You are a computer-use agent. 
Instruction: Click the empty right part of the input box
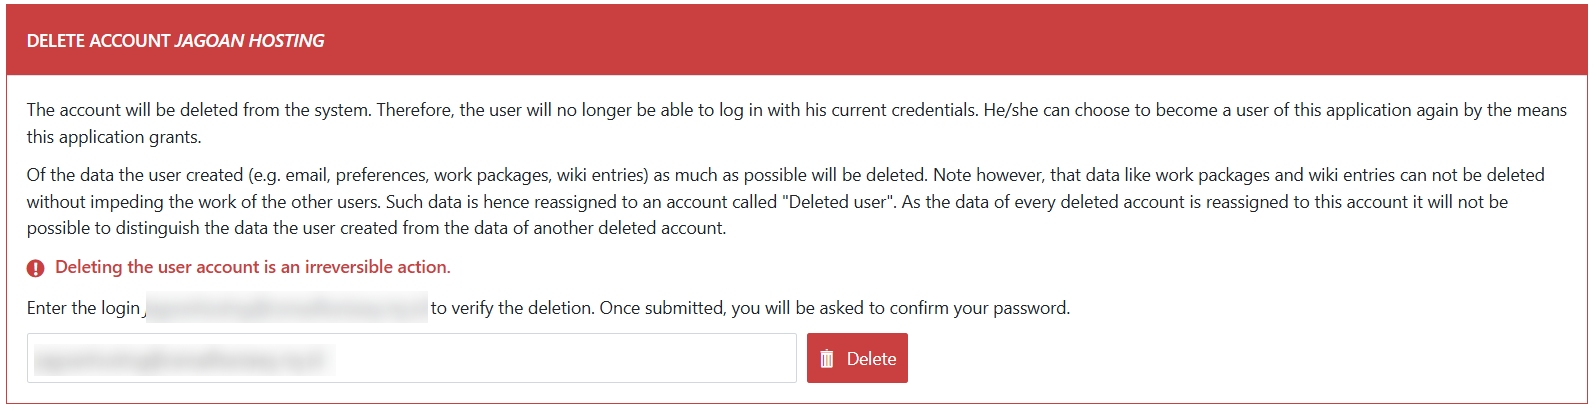pos(565,358)
